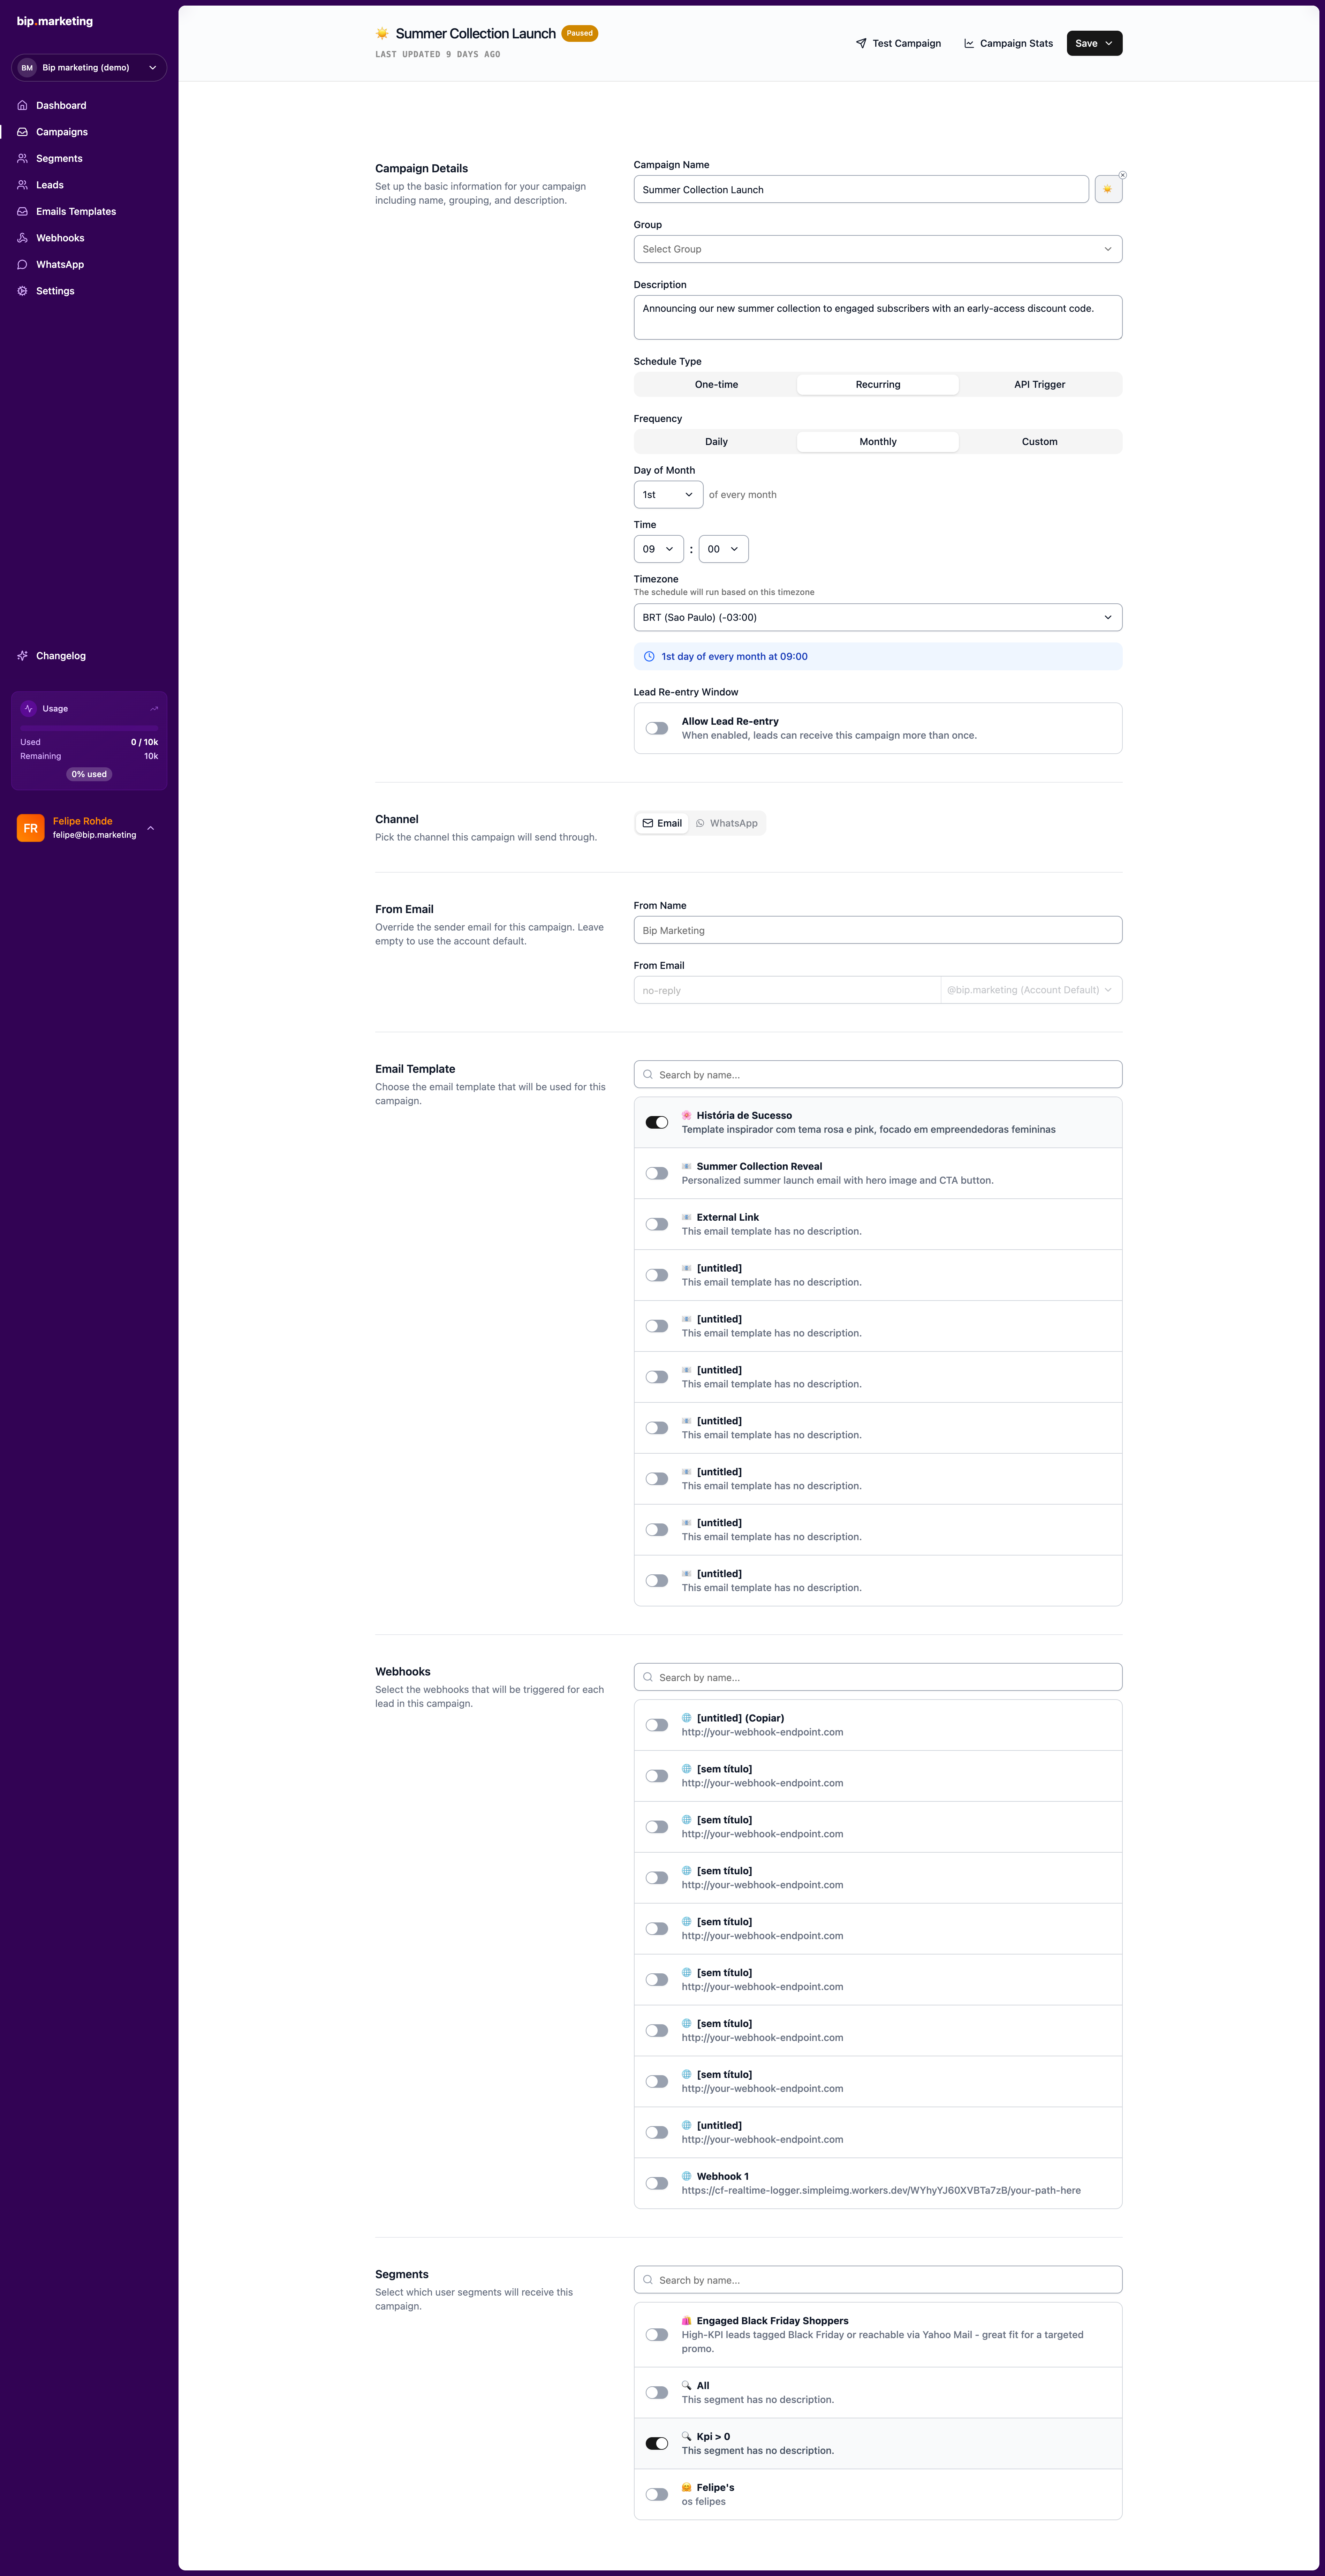Open the Bip marketing (demo) workspace switcher
The image size is (1325, 2576).
(x=89, y=68)
